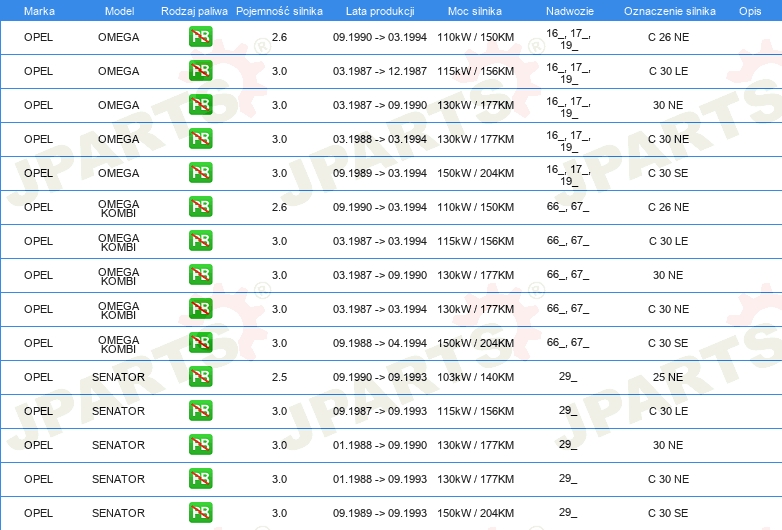Click 110kW / 150KM in the OMEGA KOMBI row

(475, 207)
